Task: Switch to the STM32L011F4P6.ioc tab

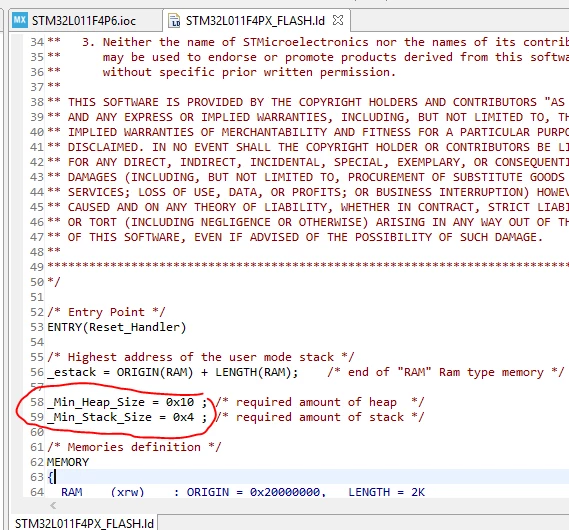Action: click(x=83, y=21)
